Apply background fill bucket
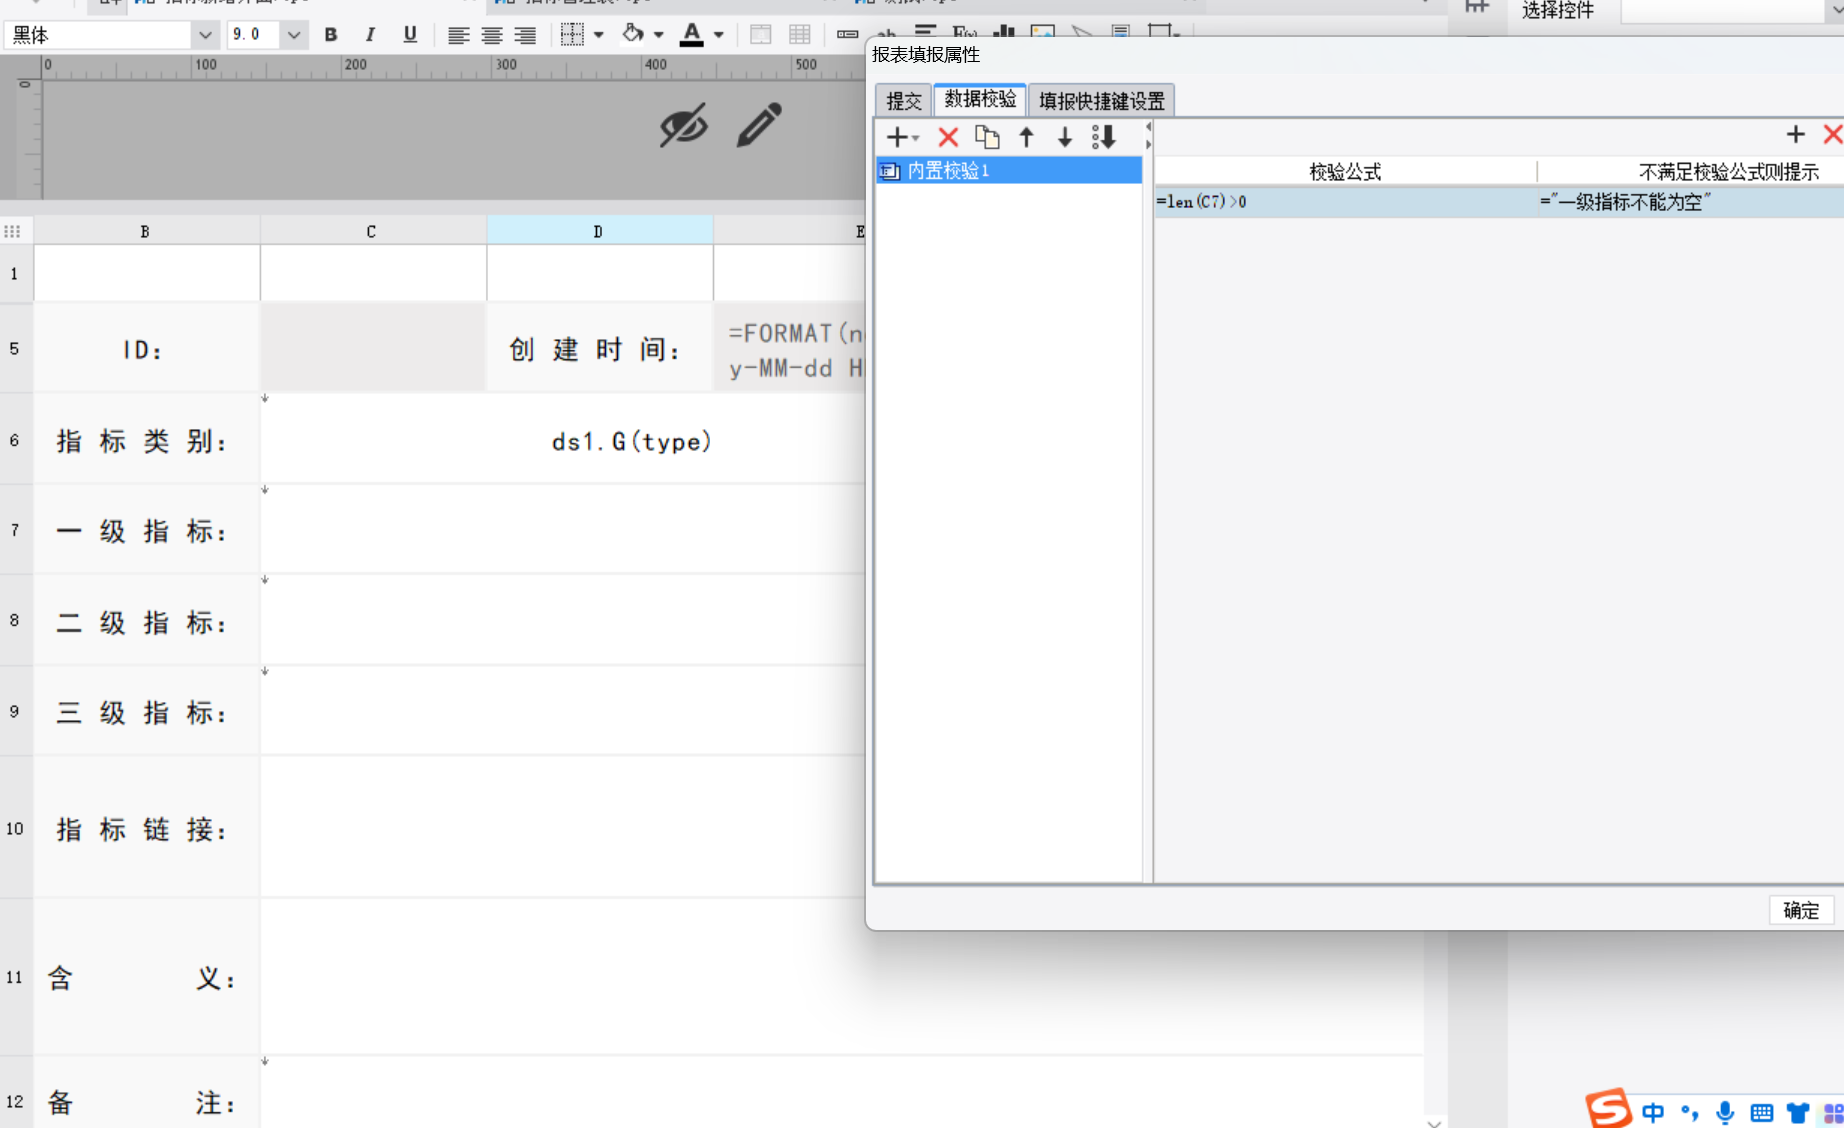Viewport: 1844px width, 1128px height. [632, 35]
